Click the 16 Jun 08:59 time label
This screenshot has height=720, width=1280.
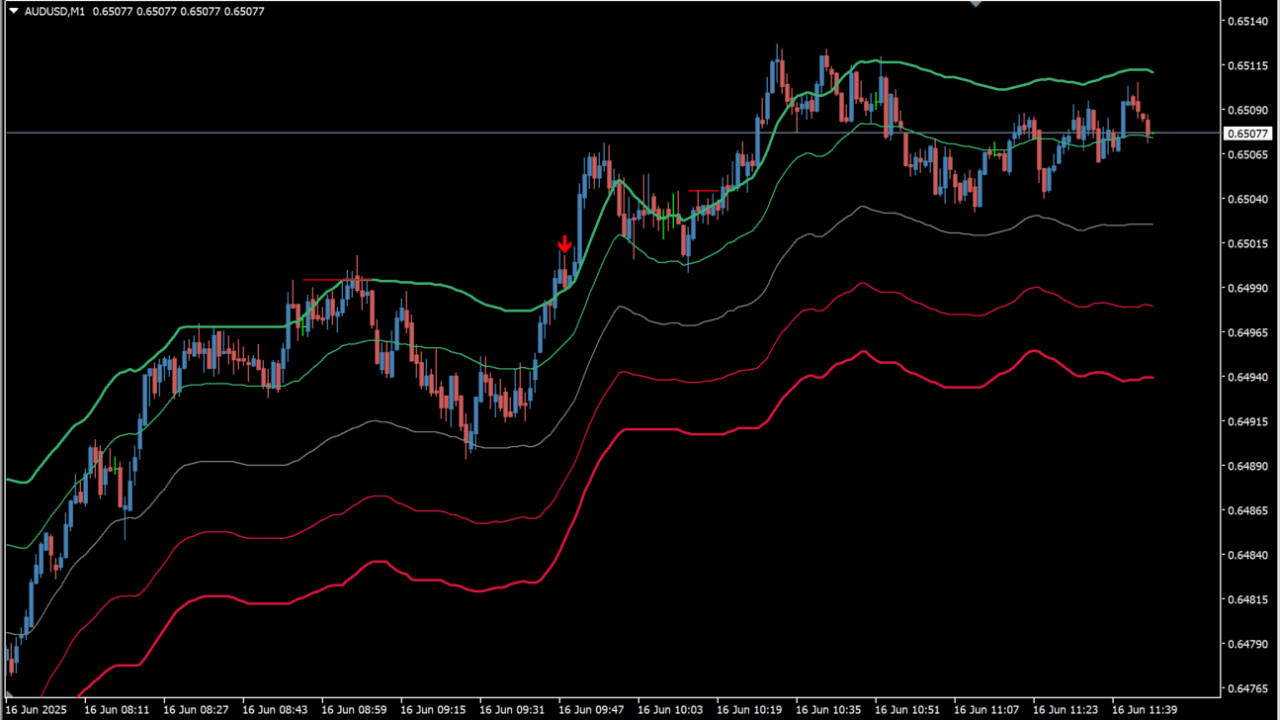[354, 709]
